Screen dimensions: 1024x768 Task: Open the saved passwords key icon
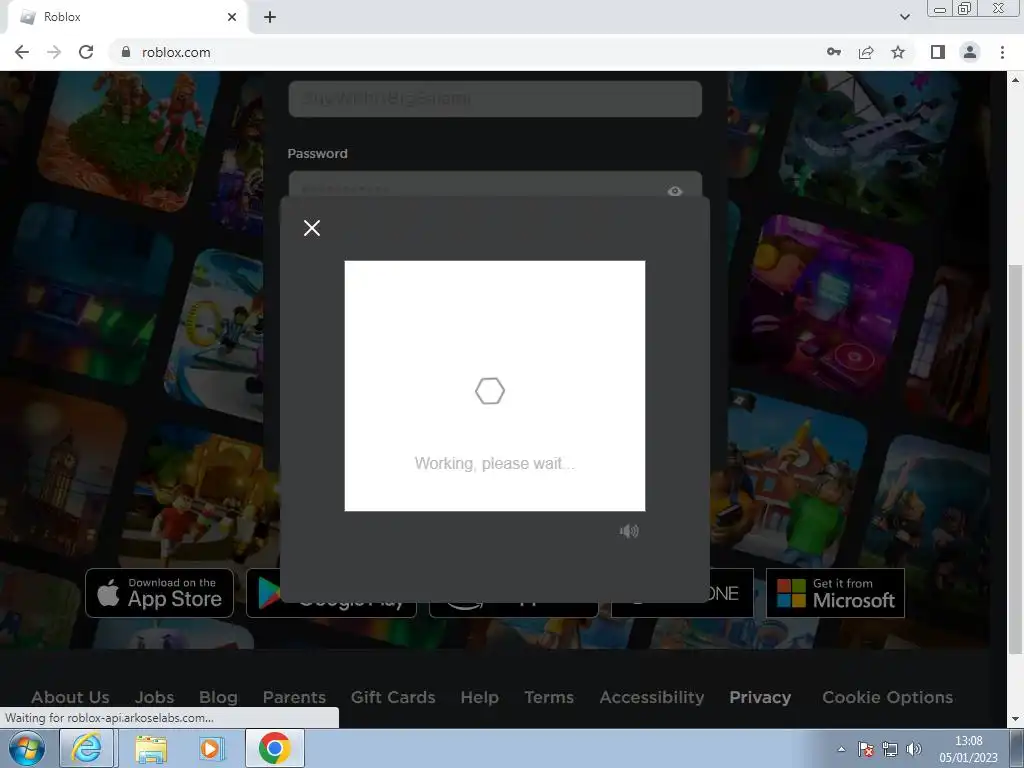pyautogui.click(x=834, y=52)
